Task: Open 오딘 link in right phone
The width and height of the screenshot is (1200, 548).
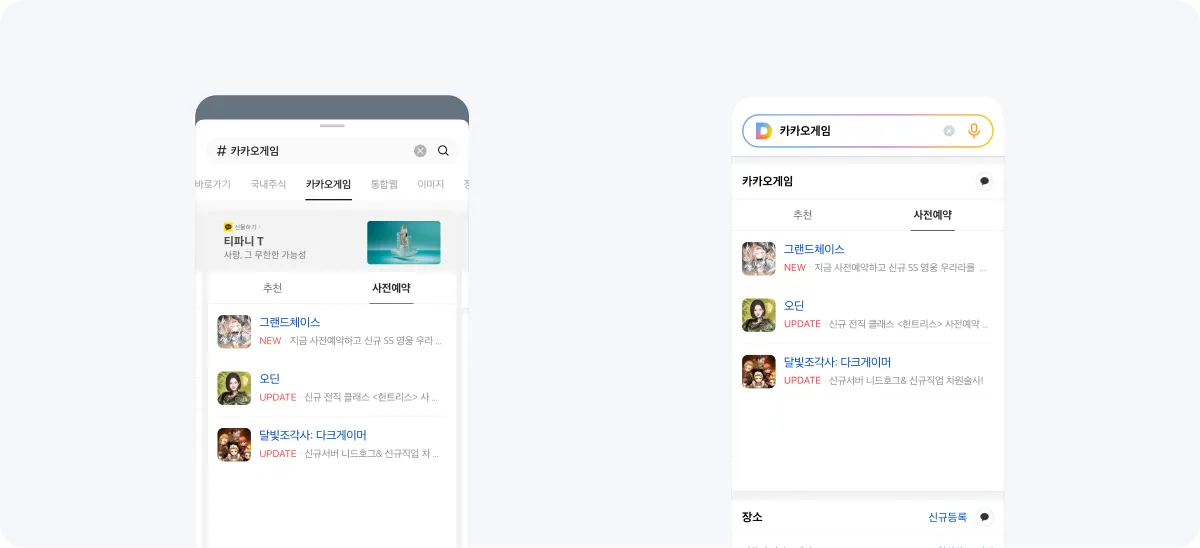Action: pos(794,306)
